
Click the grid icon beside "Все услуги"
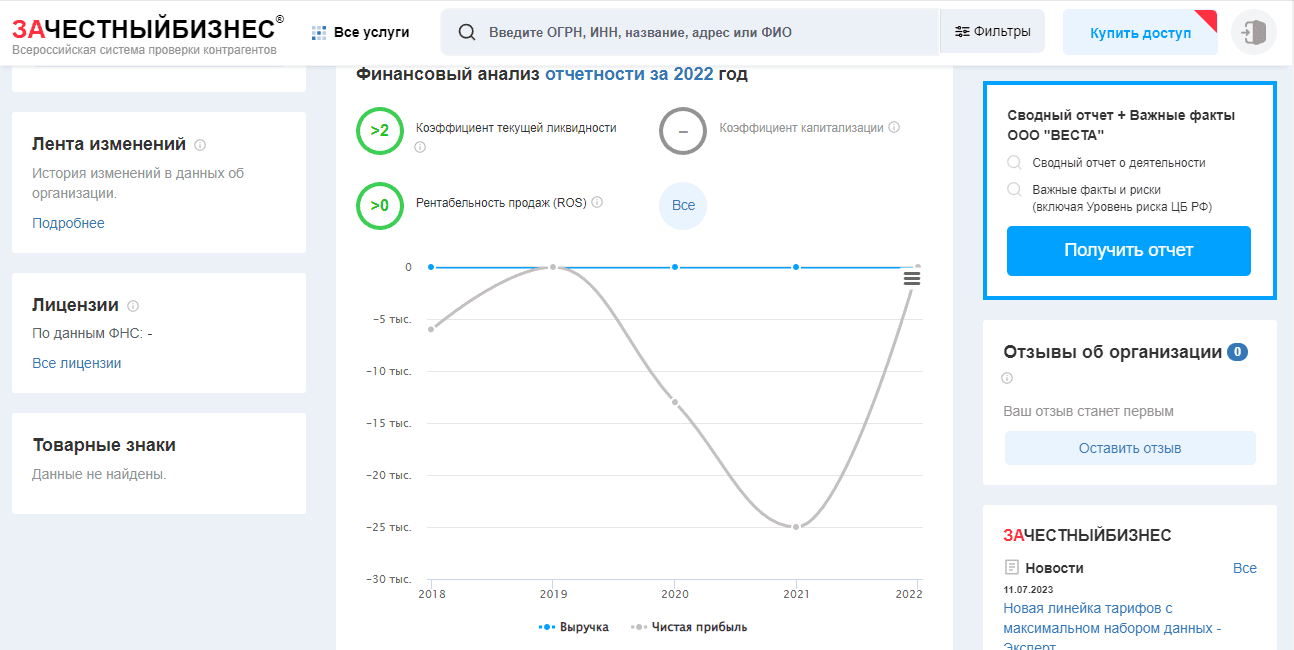(x=318, y=31)
